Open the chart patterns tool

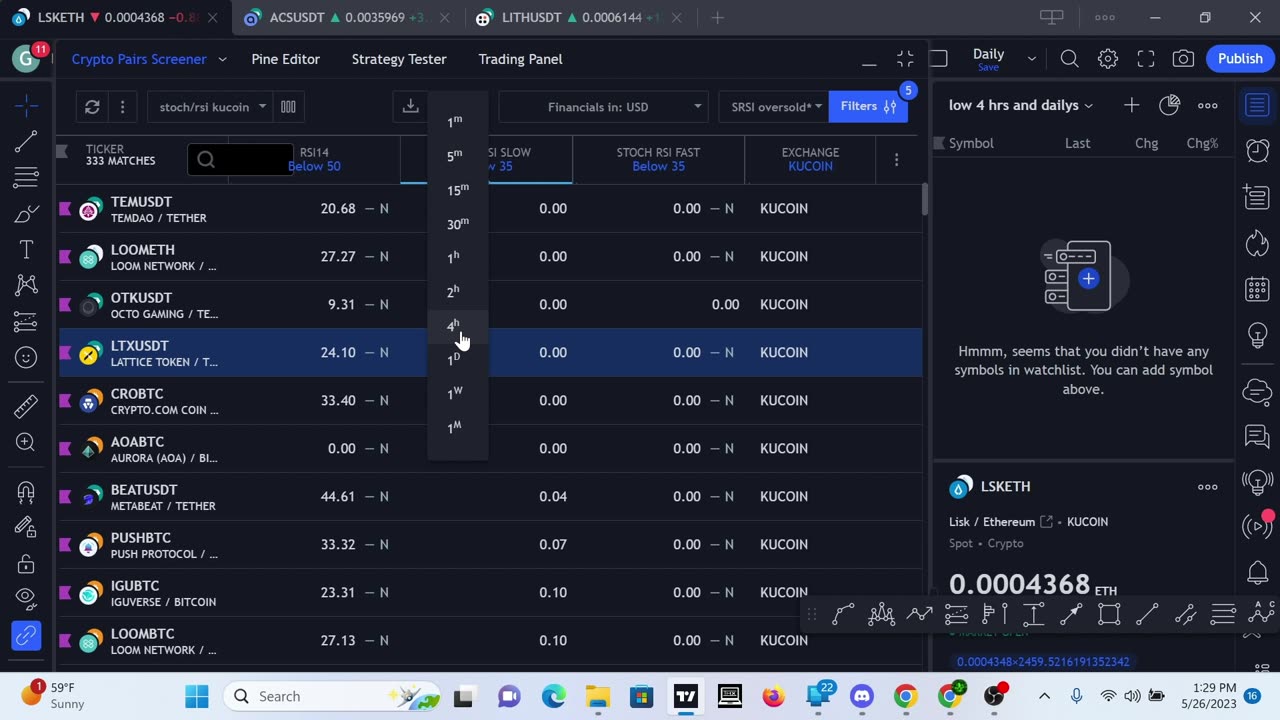point(26,286)
